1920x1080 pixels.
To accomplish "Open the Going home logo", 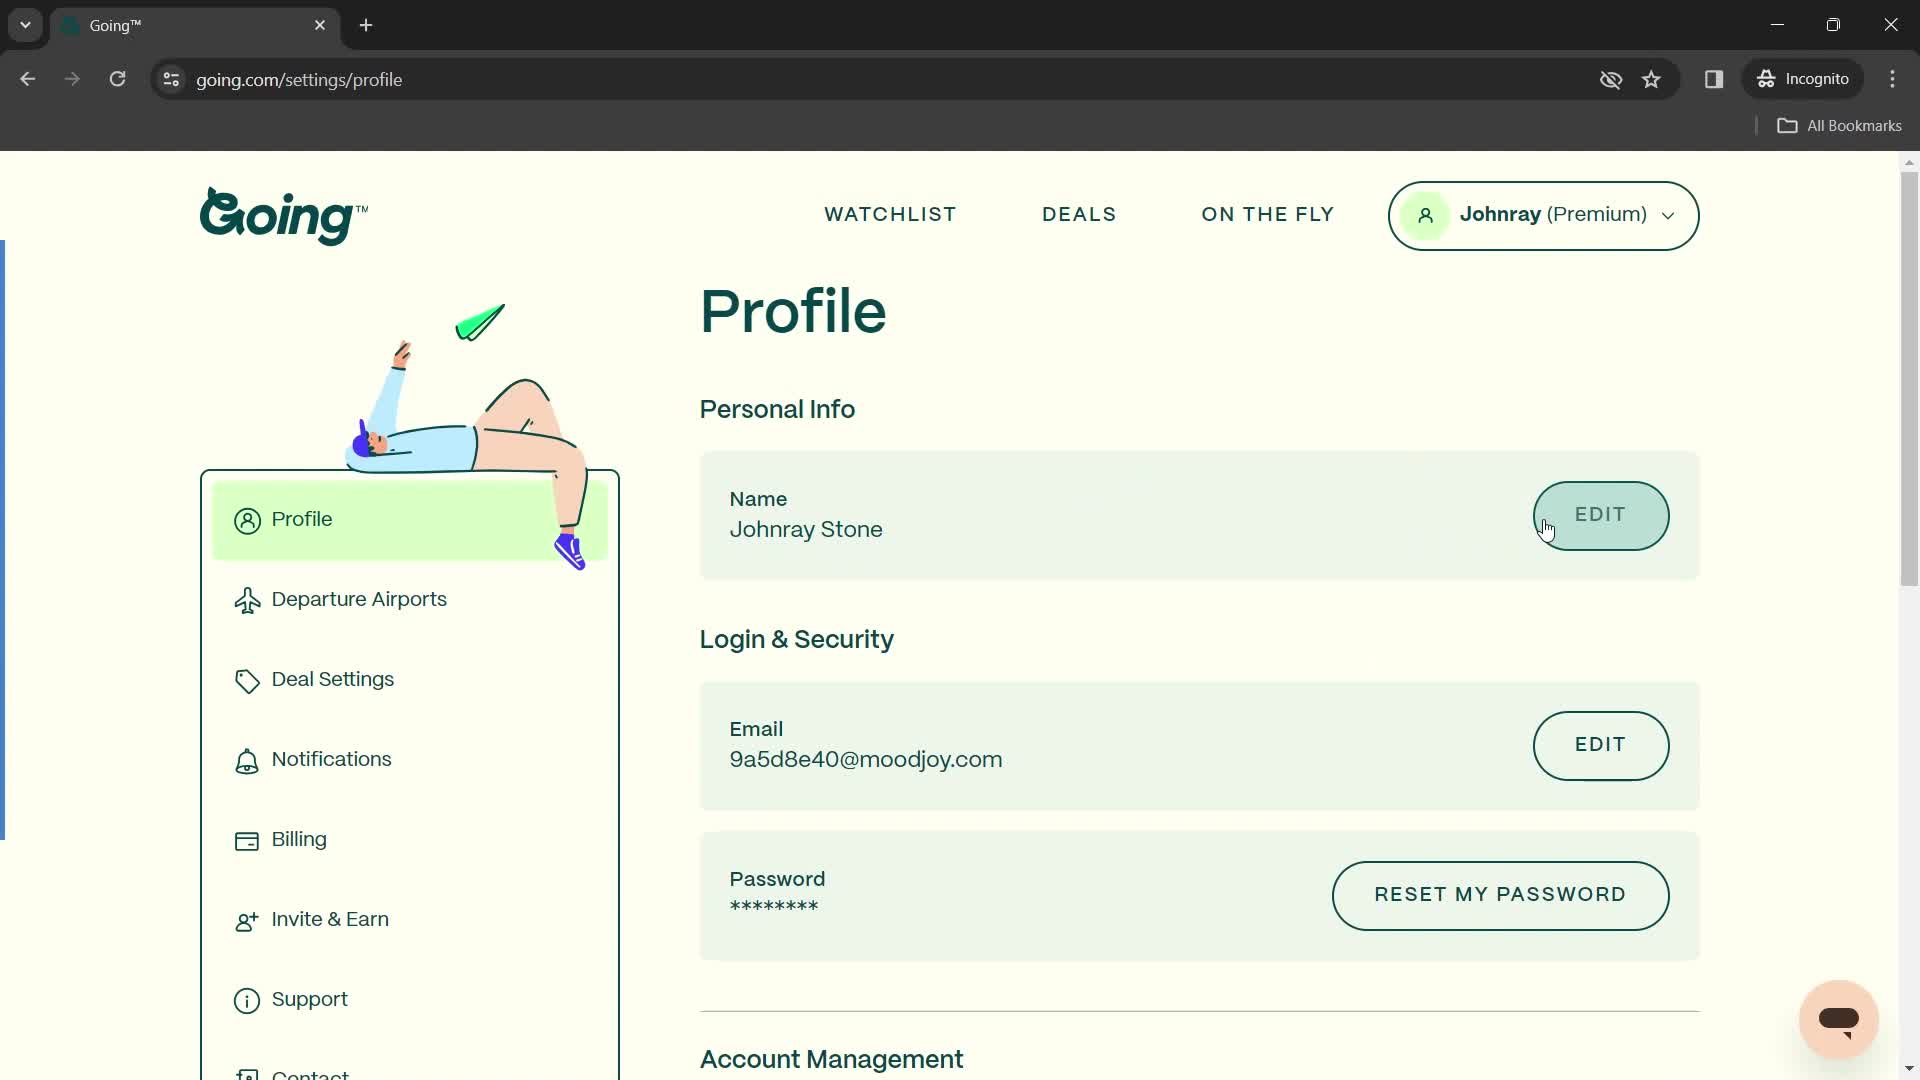I will [x=285, y=215].
